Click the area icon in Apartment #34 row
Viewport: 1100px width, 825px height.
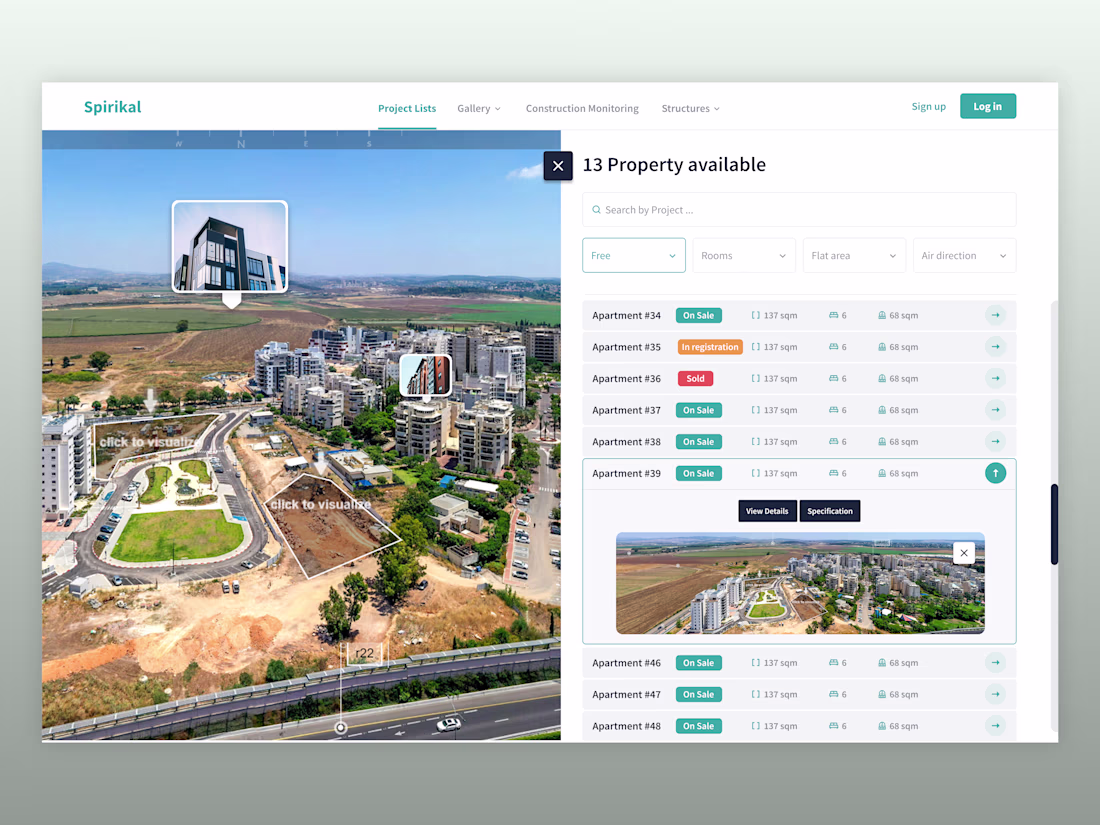(756, 315)
